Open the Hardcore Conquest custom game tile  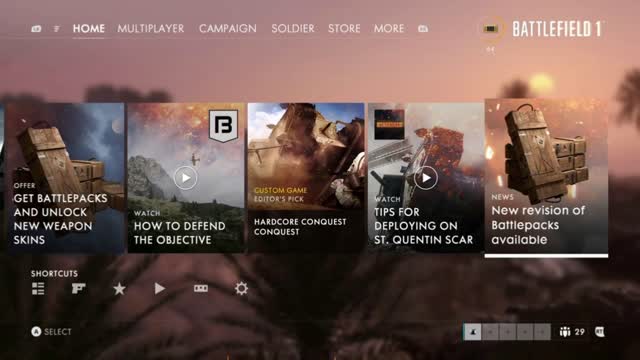(x=306, y=178)
